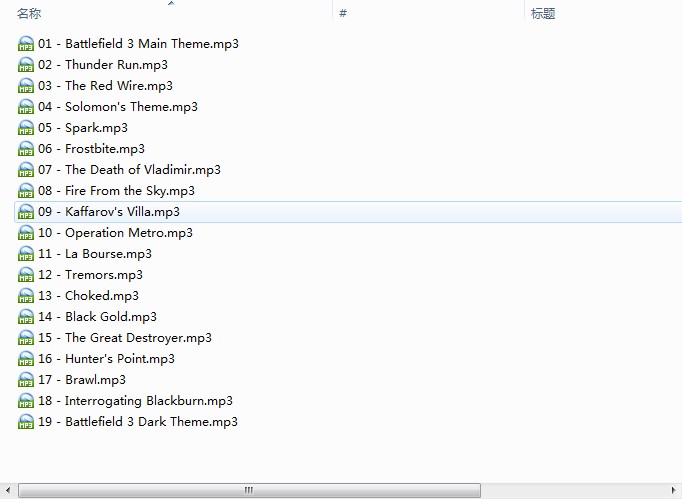Select file 18 - Interrogating Blackburn.mp3
The width and height of the screenshot is (682, 499).
tap(135, 401)
